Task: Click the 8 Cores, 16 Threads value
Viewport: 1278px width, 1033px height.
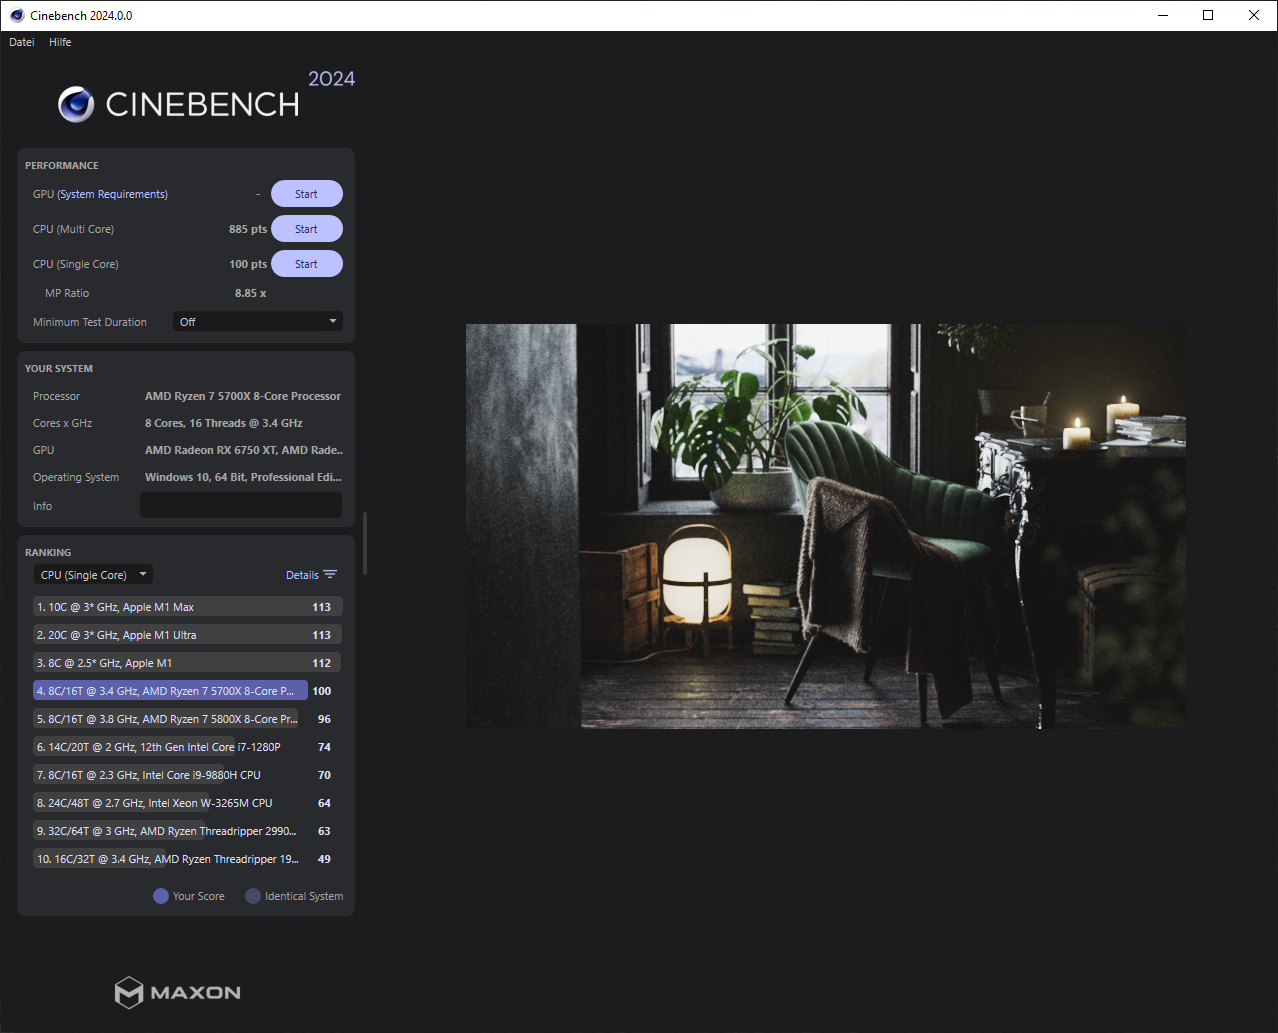Action: tap(224, 423)
